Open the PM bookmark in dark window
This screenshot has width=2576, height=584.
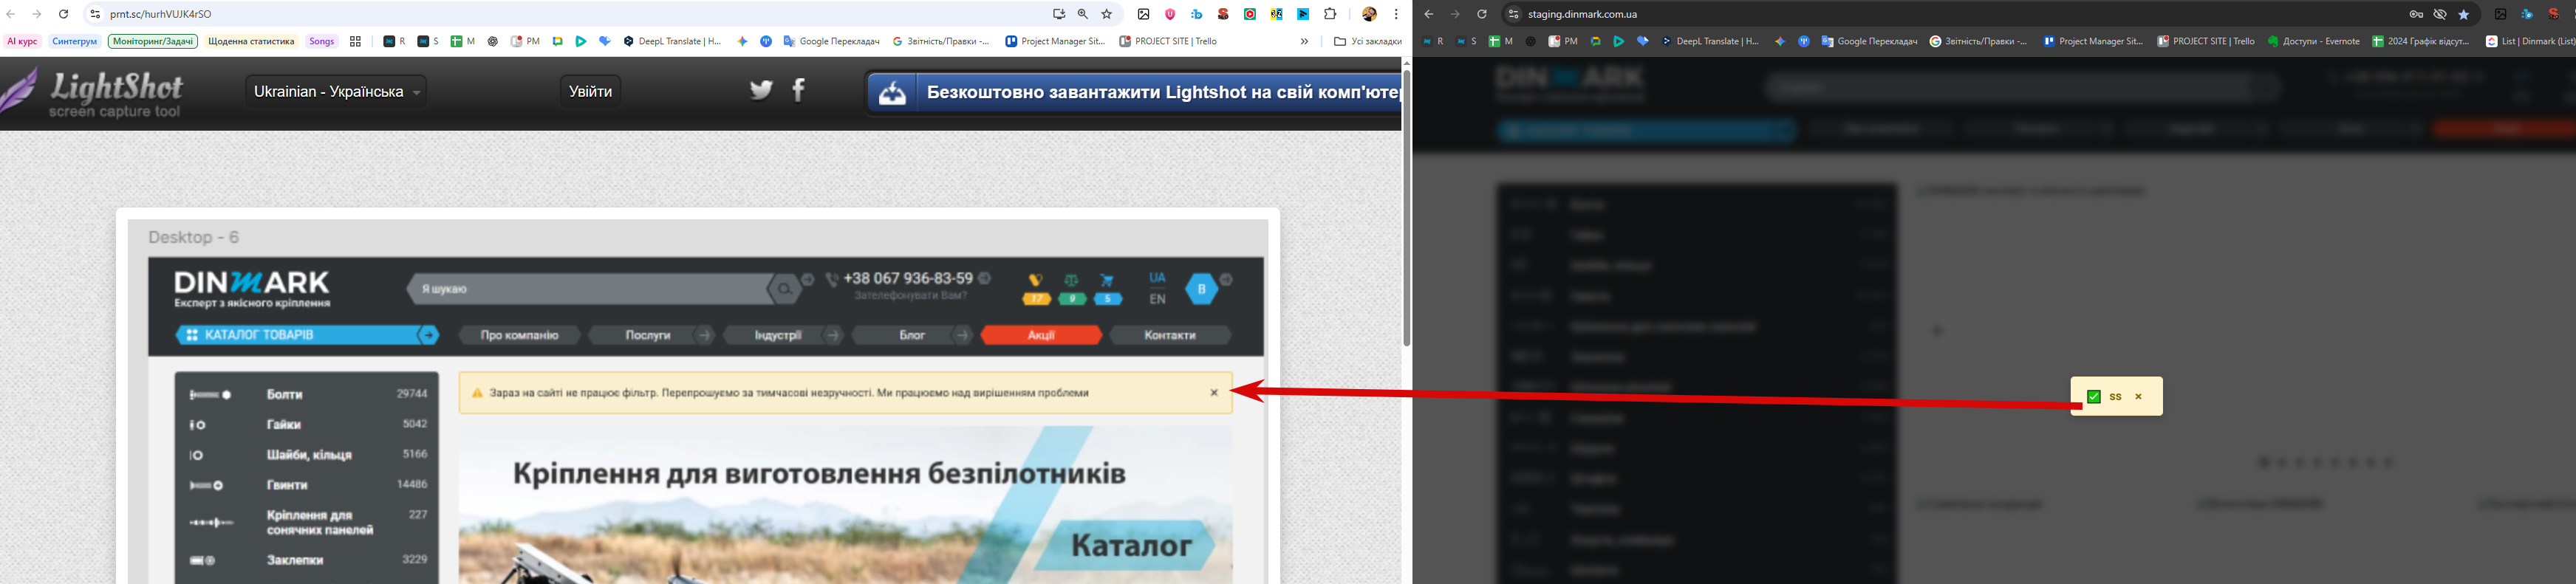[1563, 41]
